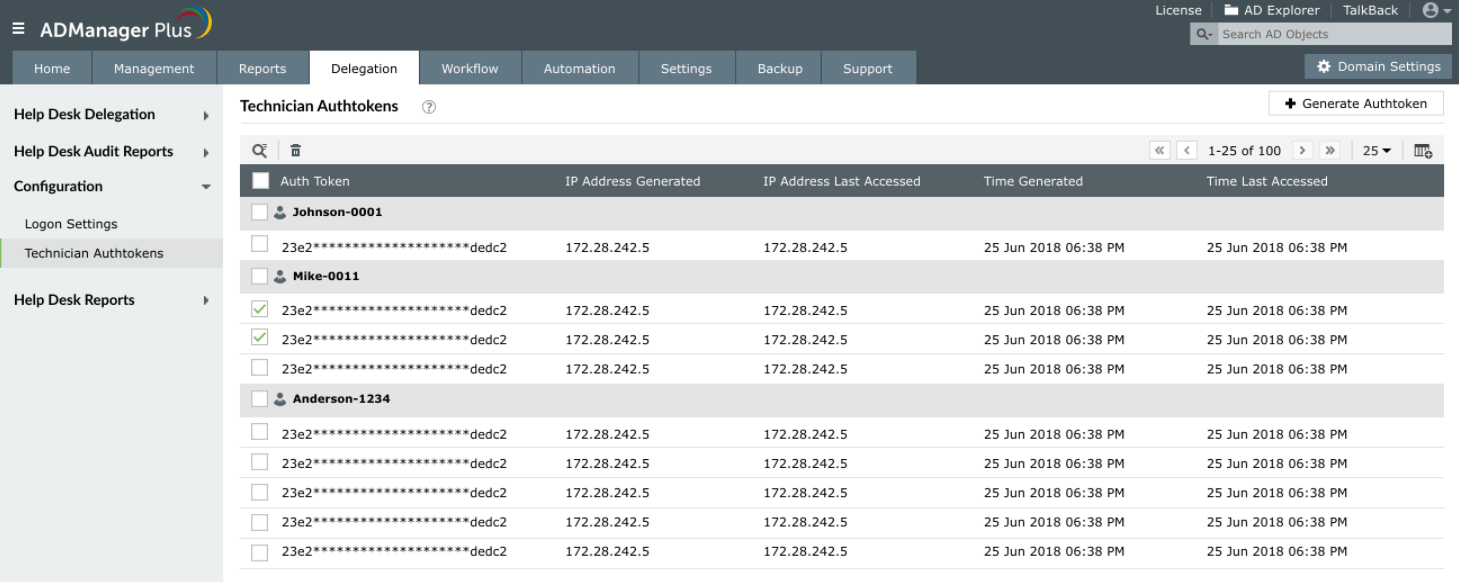The height and width of the screenshot is (582, 1459).
Task: Open Domain Settings
Action: click(1378, 66)
